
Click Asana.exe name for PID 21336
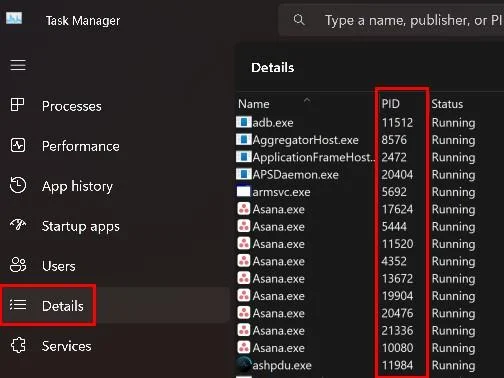point(279,331)
